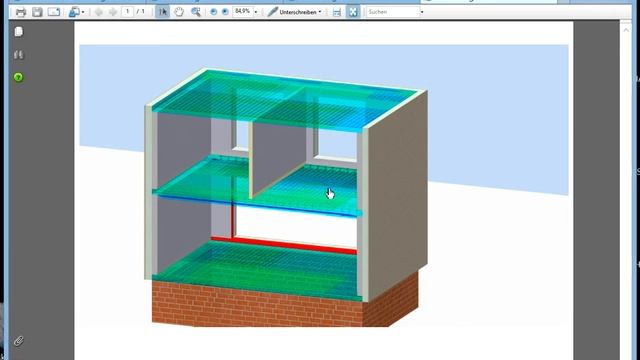The height and width of the screenshot is (360, 640).
Task: Go to the previous page arrow
Action: pos(98,12)
